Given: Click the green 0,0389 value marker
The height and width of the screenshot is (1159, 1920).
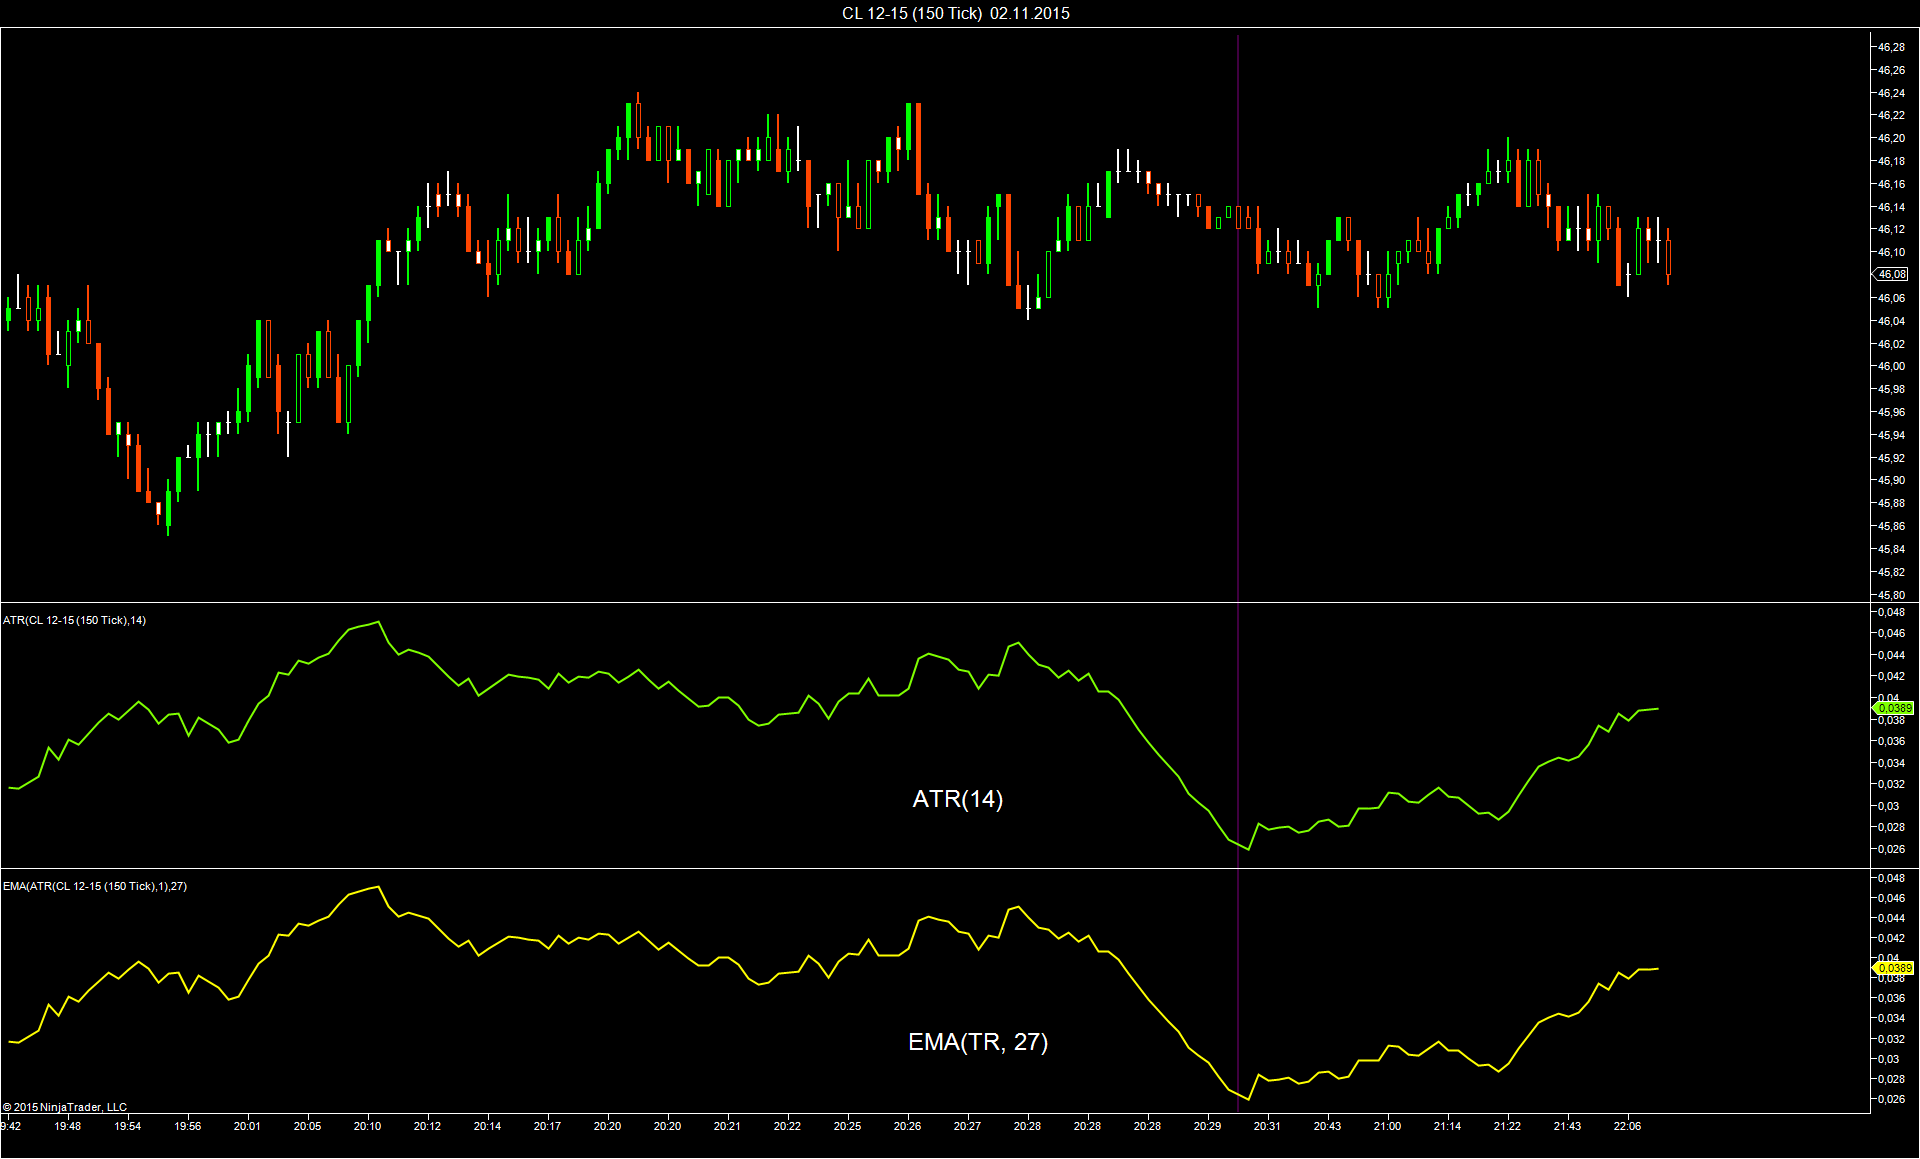Looking at the screenshot, I should pos(1893,708).
